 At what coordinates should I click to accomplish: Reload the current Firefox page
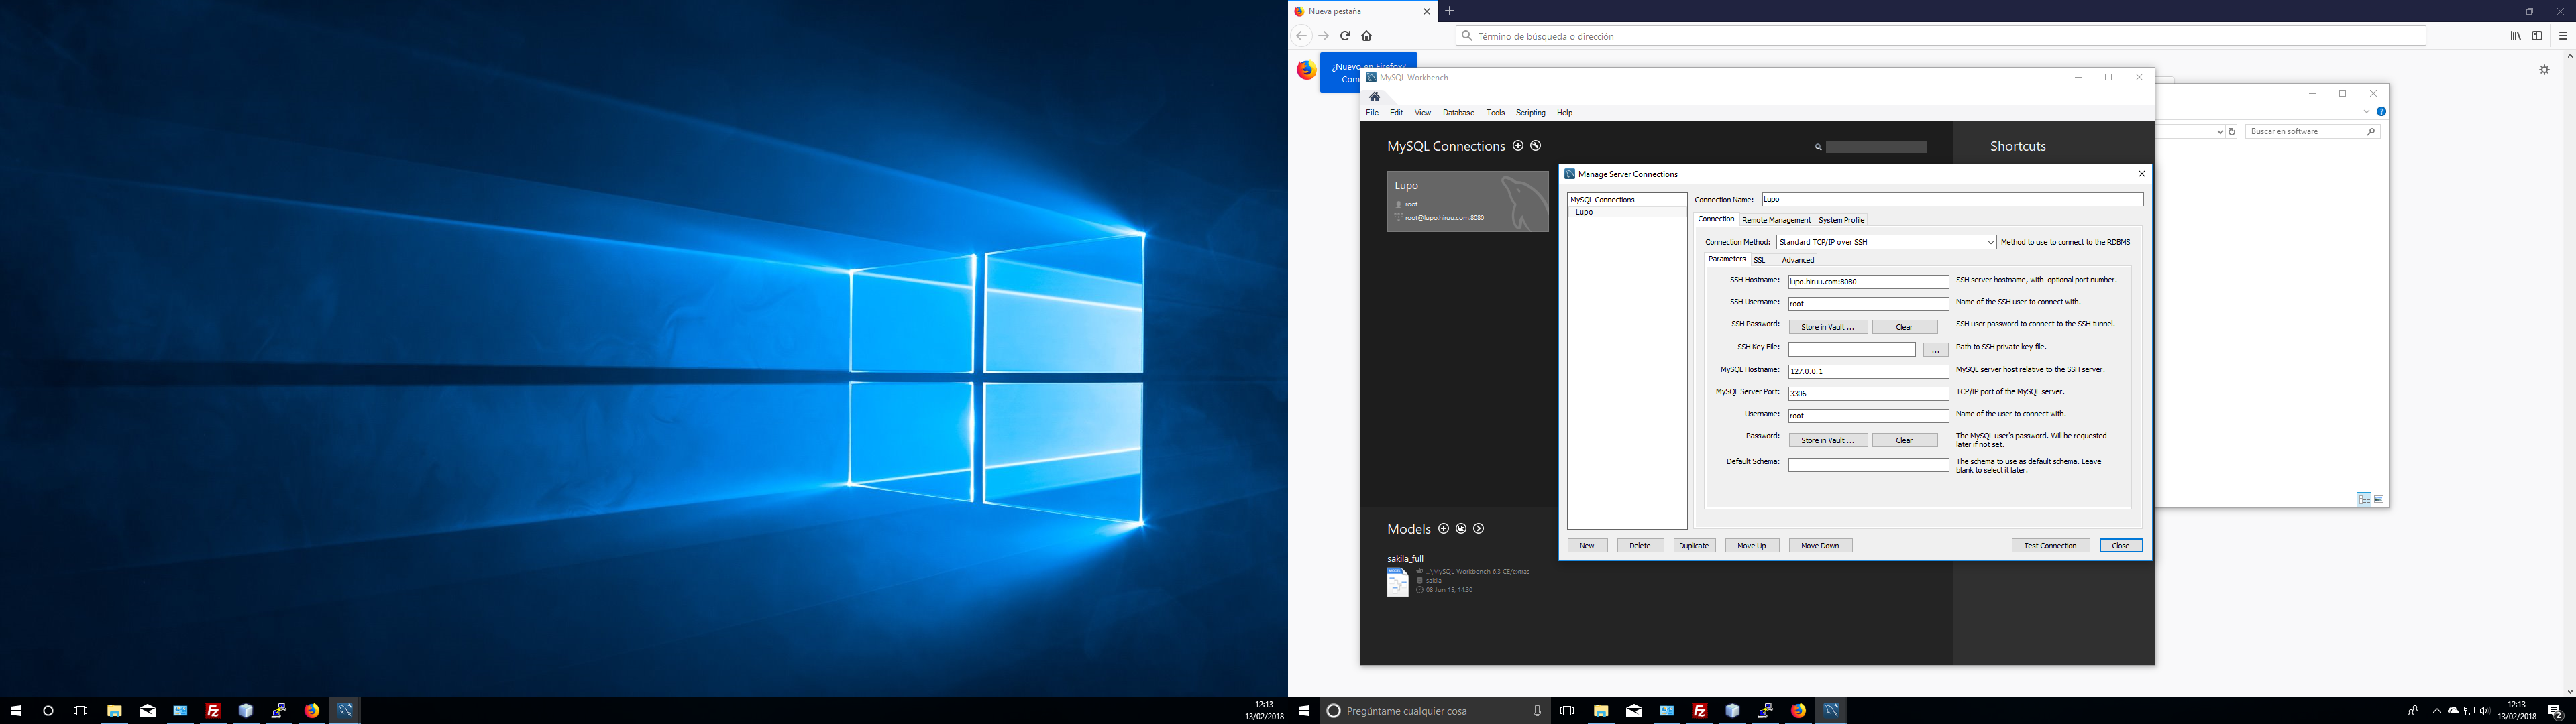tap(1345, 36)
